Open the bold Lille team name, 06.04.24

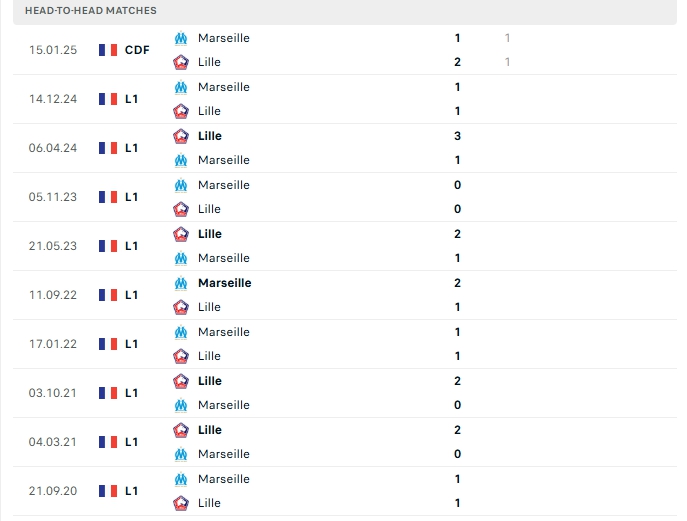point(210,136)
